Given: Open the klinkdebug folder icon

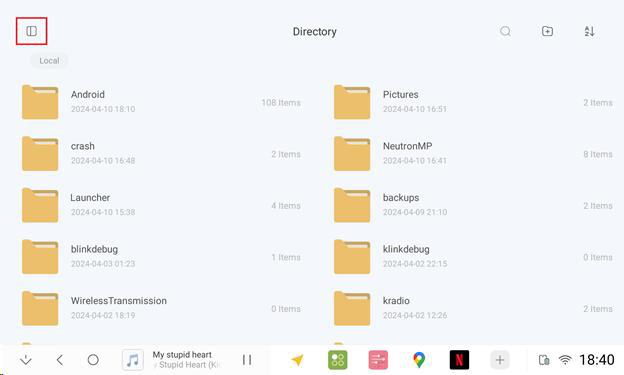Looking at the screenshot, I should [x=352, y=257].
